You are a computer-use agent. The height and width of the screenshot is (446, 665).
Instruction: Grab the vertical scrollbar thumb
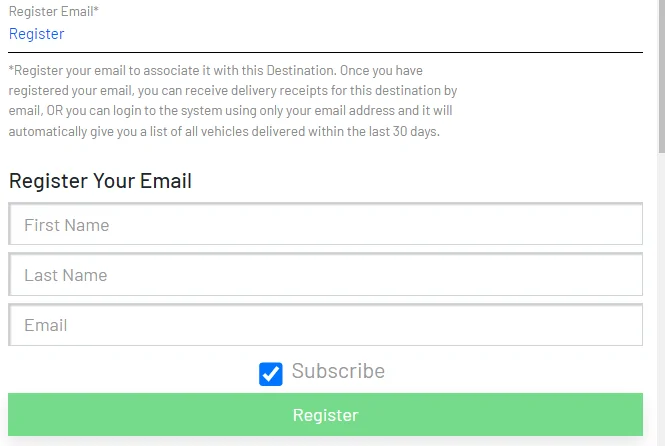[x=661, y=76]
